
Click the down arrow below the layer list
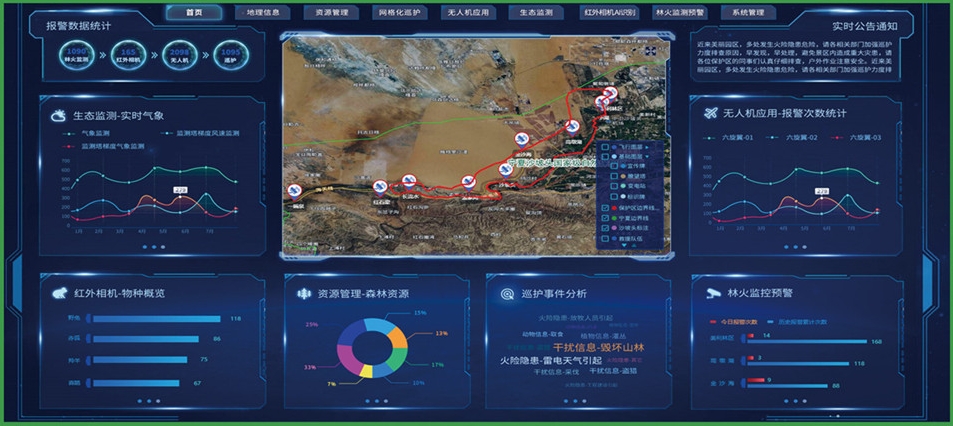click(622, 245)
